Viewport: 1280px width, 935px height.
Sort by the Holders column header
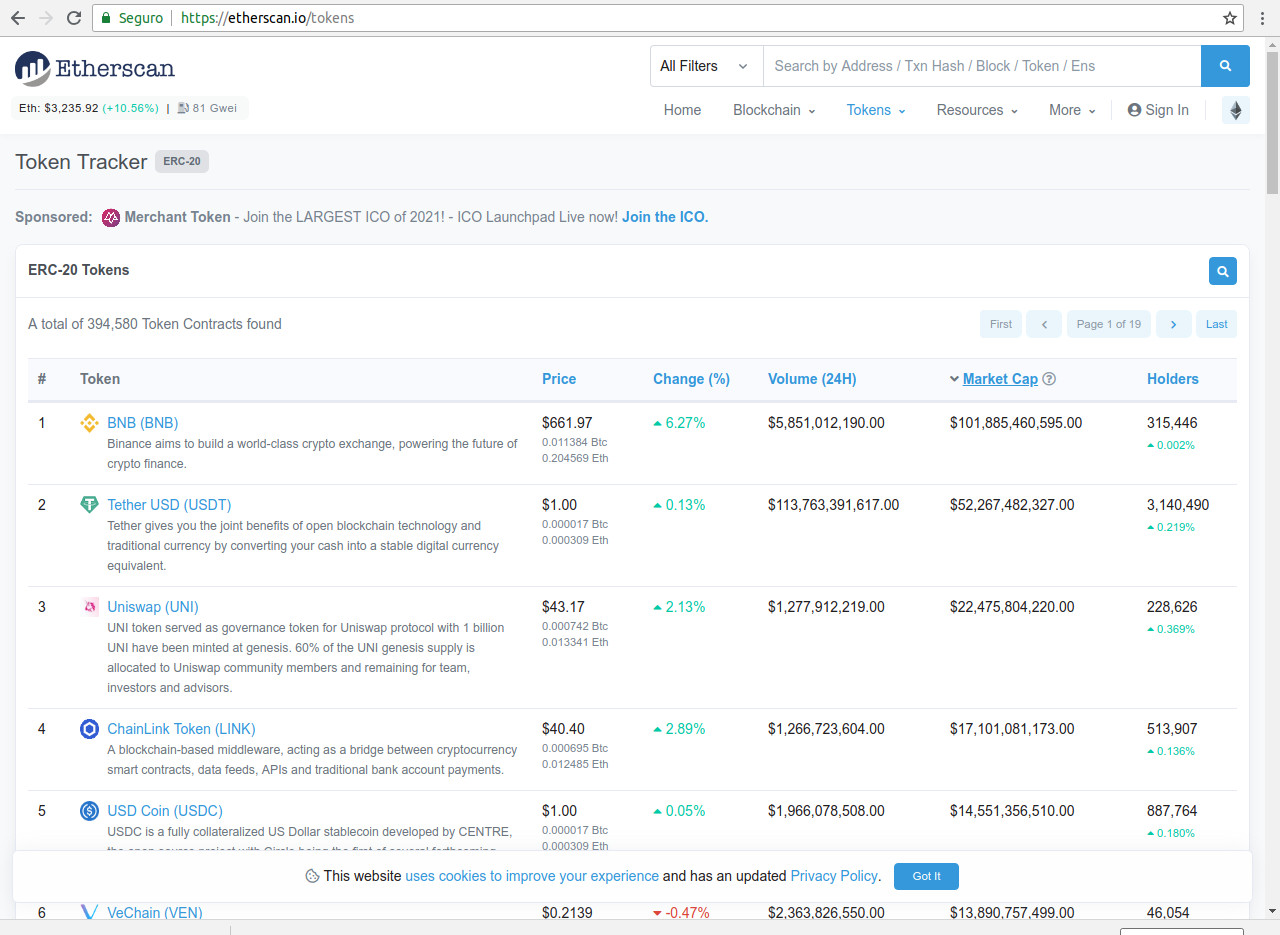1173,379
